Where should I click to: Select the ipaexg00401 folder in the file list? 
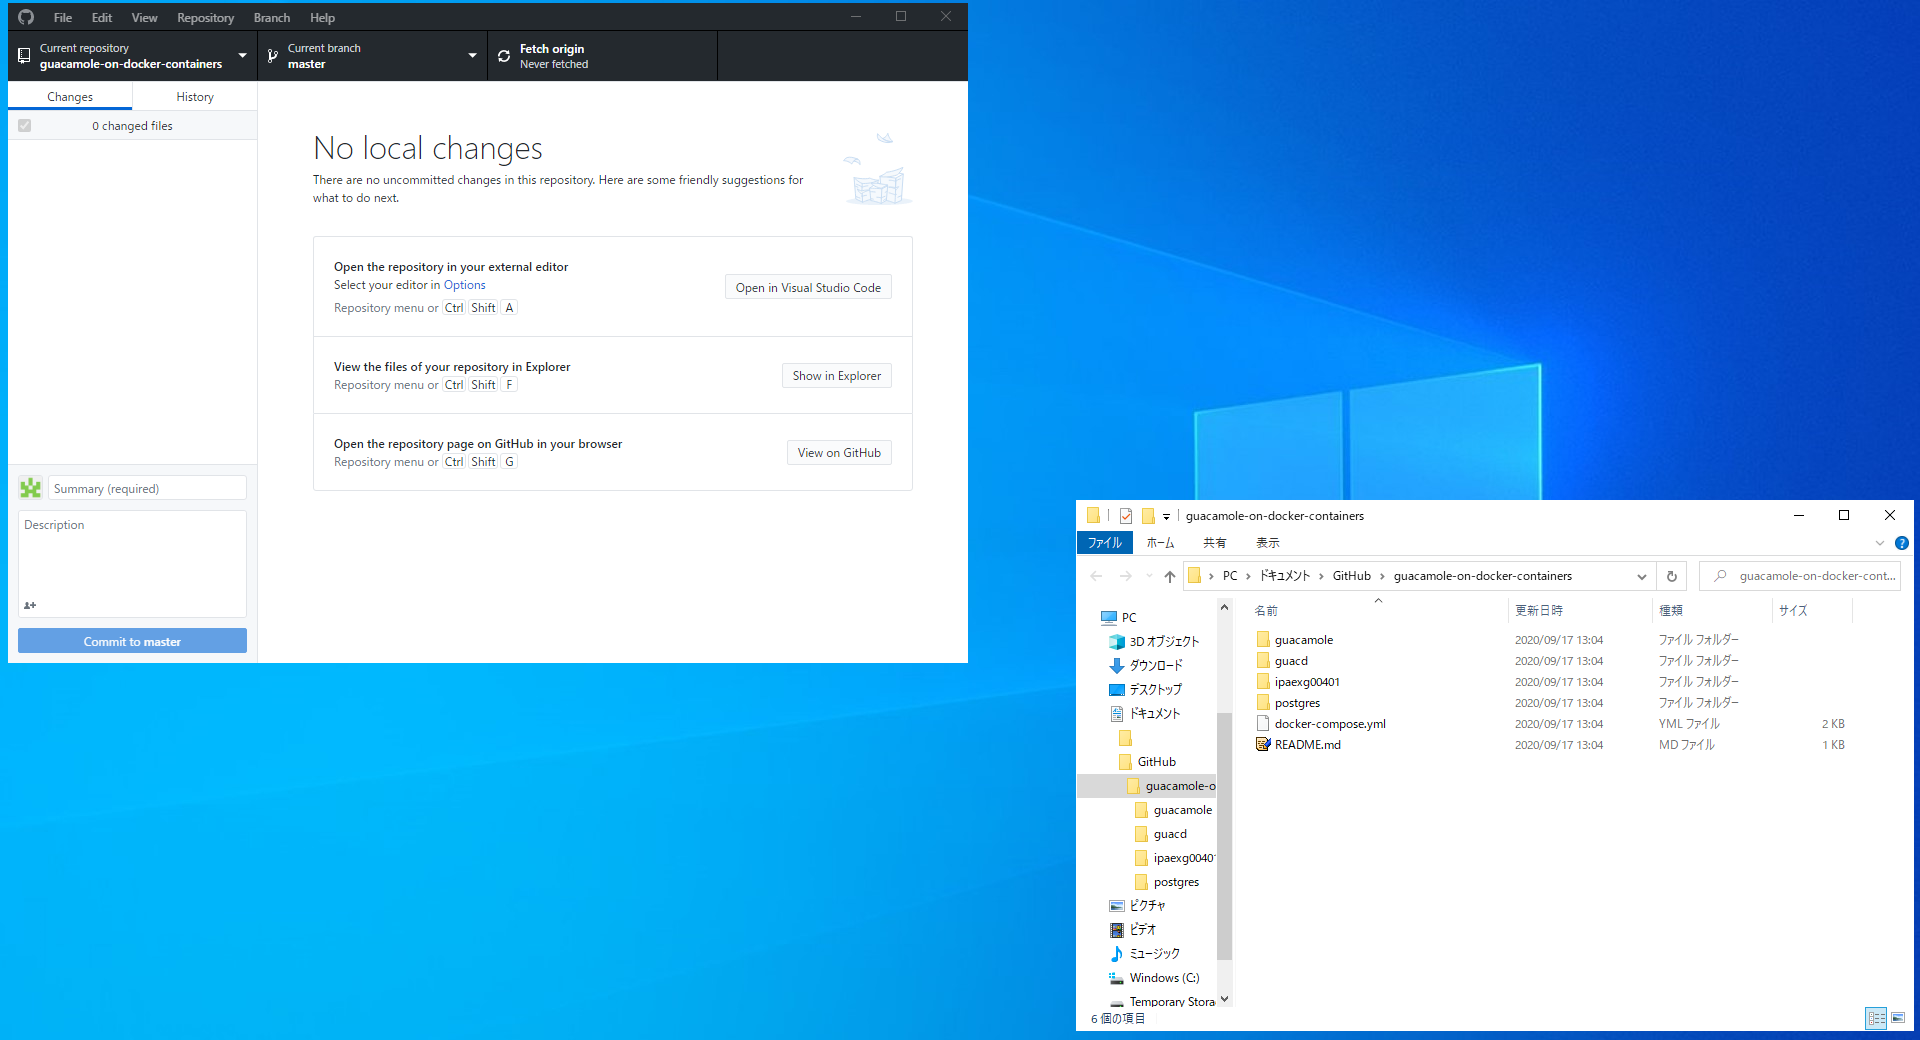(1307, 682)
